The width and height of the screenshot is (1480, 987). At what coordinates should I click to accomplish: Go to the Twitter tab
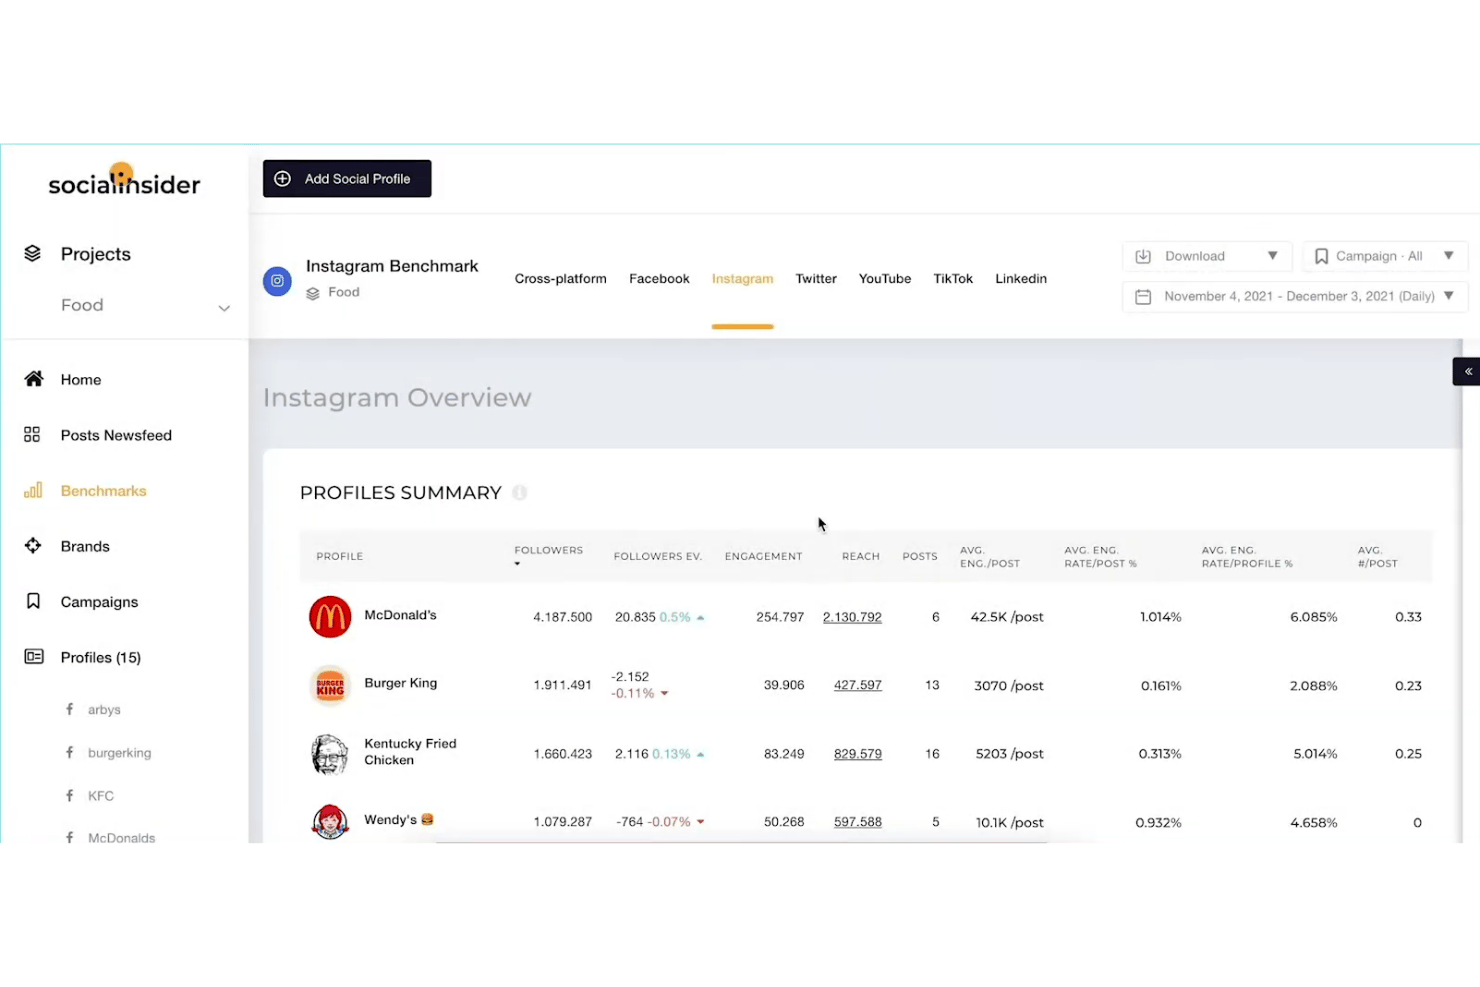816,279
